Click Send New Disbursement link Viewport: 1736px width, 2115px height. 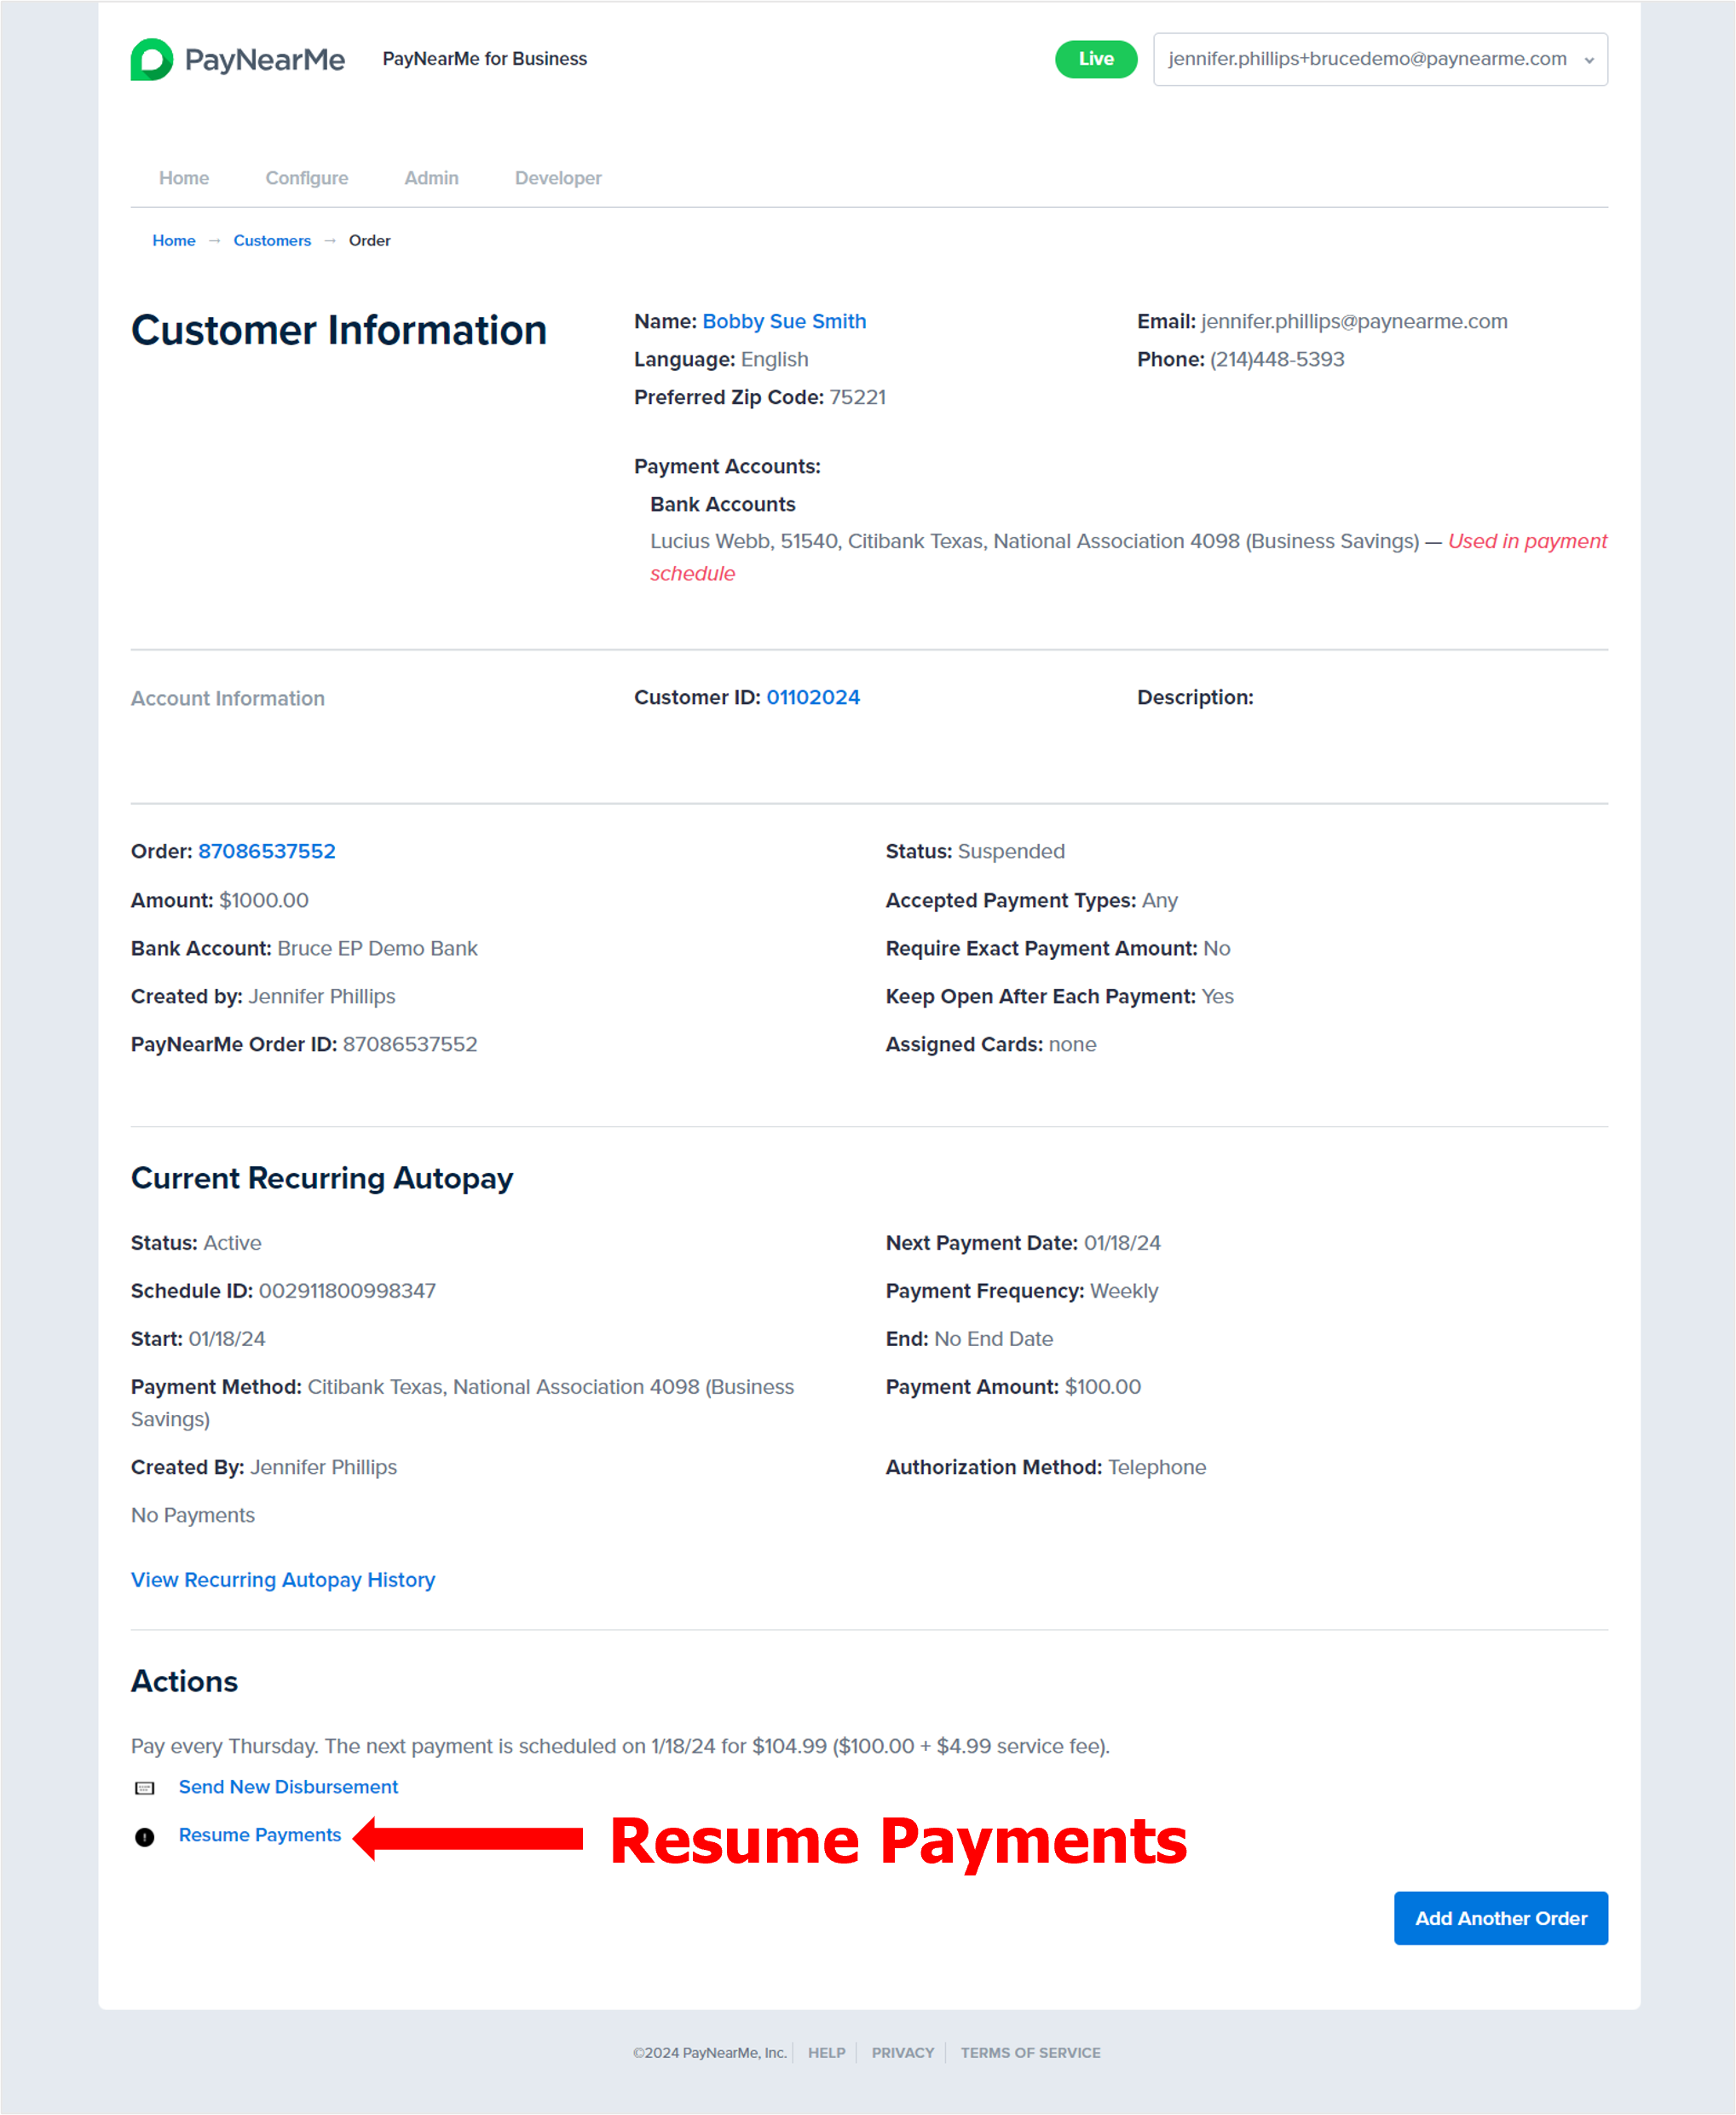pyautogui.click(x=288, y=1787)
